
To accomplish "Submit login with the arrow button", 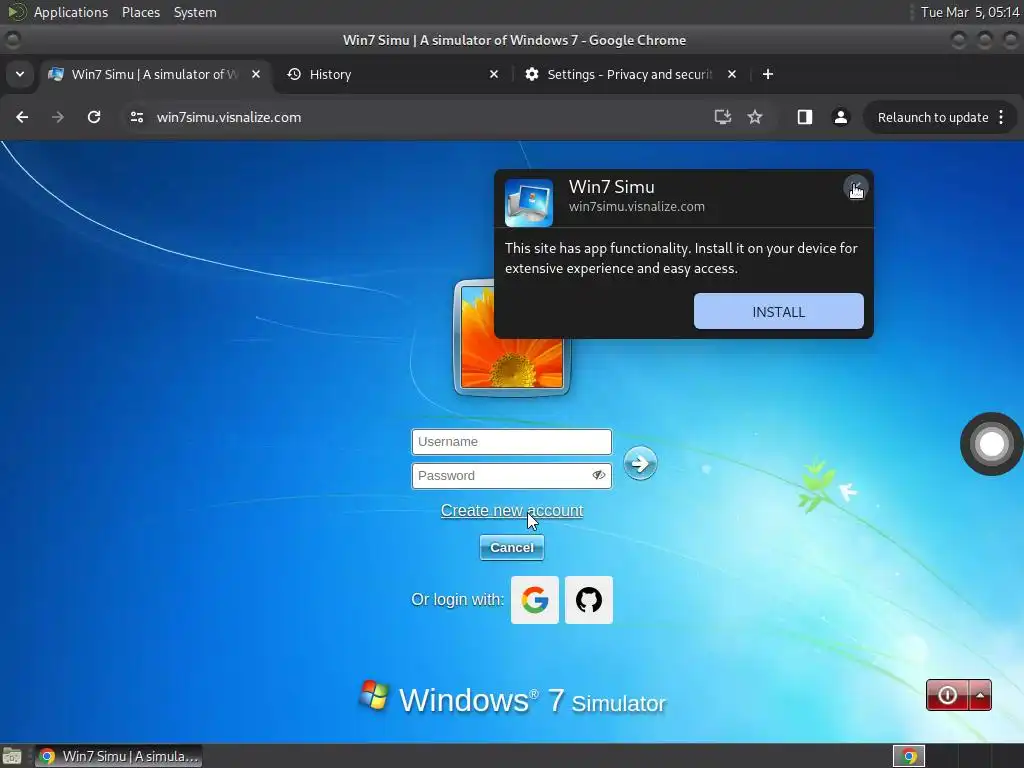I will point(640,464).
